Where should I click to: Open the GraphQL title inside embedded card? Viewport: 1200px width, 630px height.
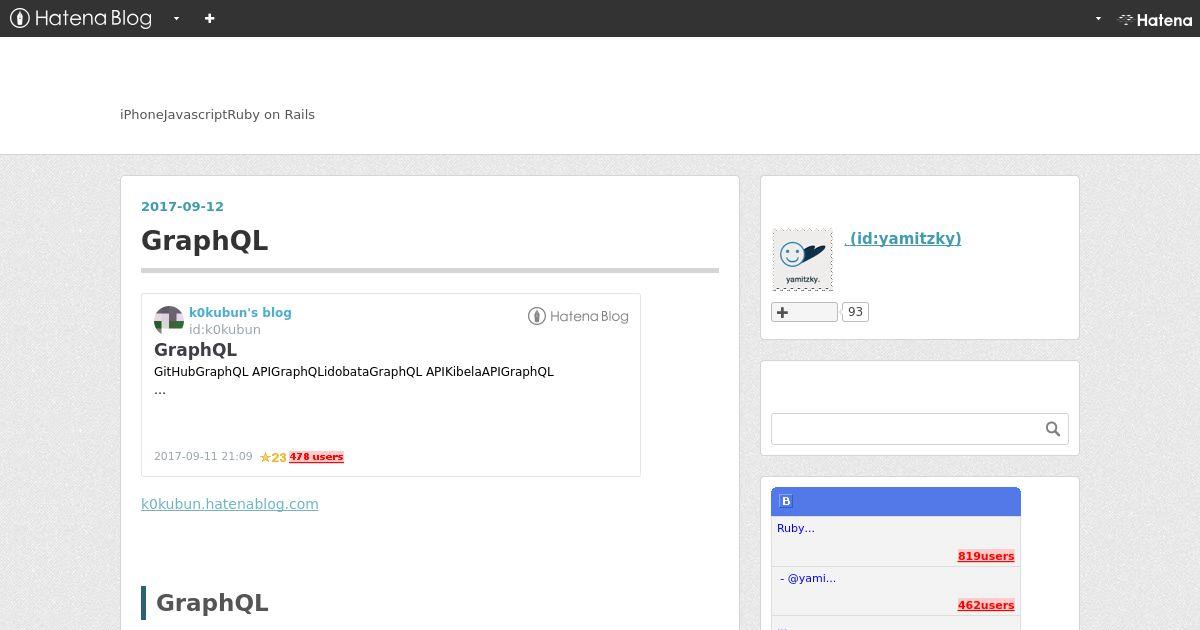[195, 349]
